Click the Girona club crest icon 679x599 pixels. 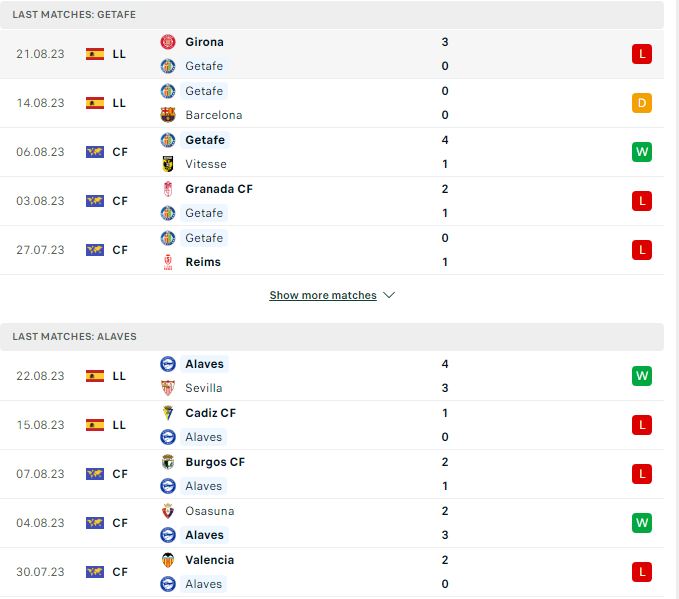point(168,42)
